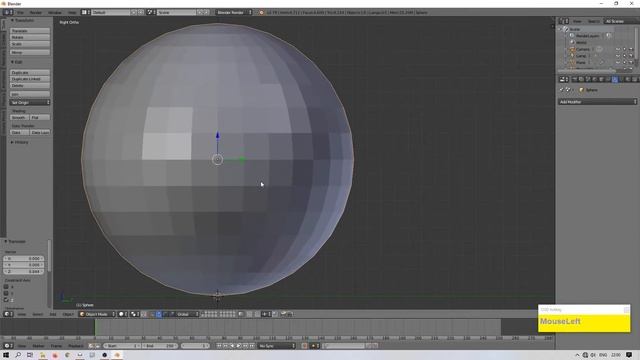Open the timeline Marker menu
640x360 pixels.
tap(38, 346)
